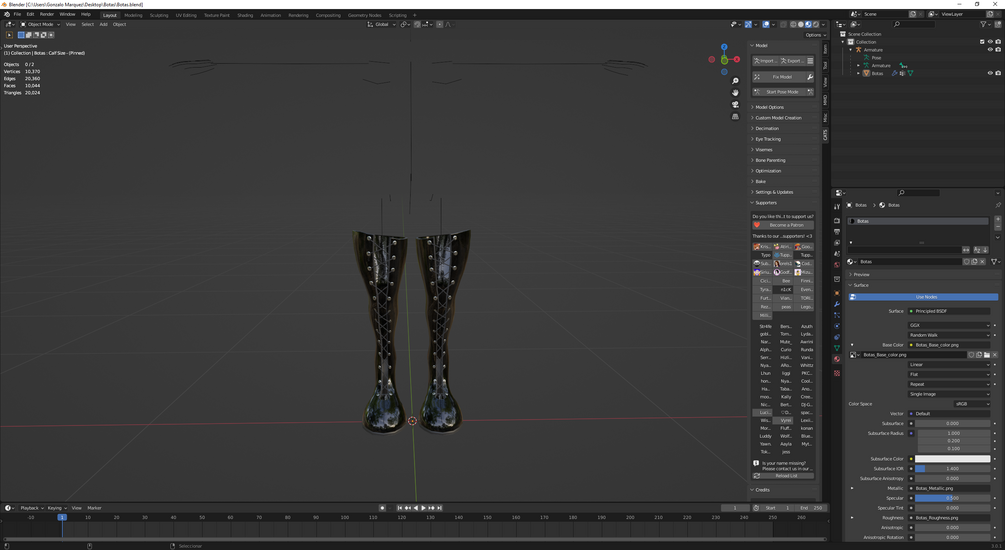Click Import model button
Viewport: 1005px width, 550px height.
[765, 61]
